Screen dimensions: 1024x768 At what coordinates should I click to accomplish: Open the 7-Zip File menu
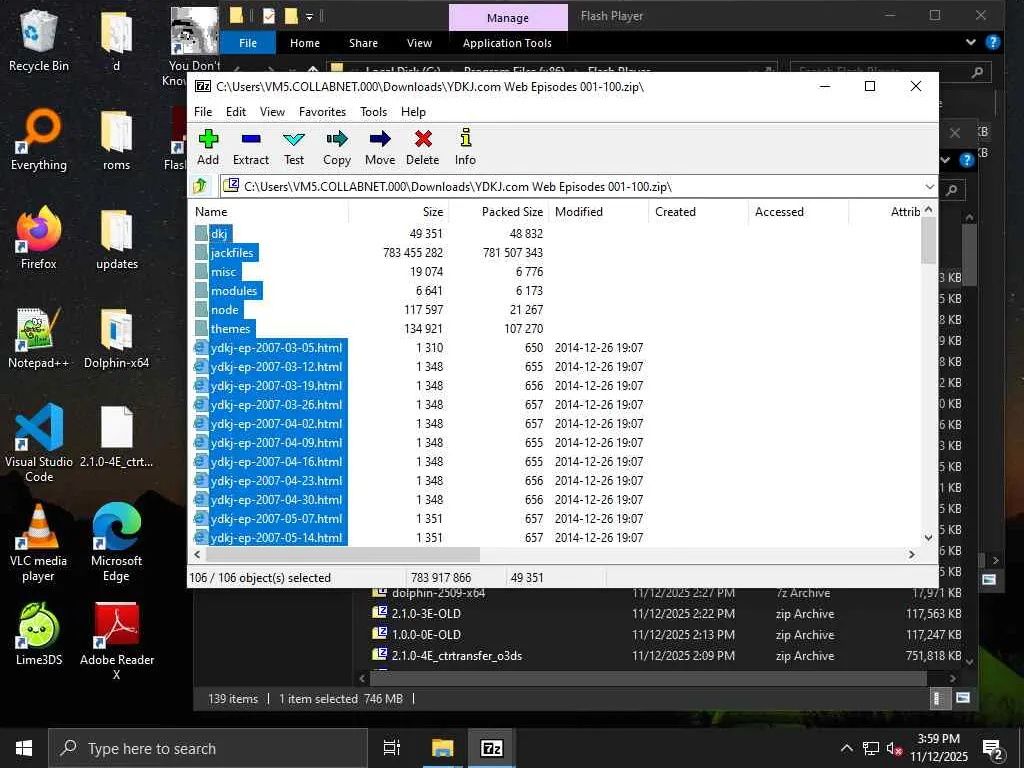point(203,112)
